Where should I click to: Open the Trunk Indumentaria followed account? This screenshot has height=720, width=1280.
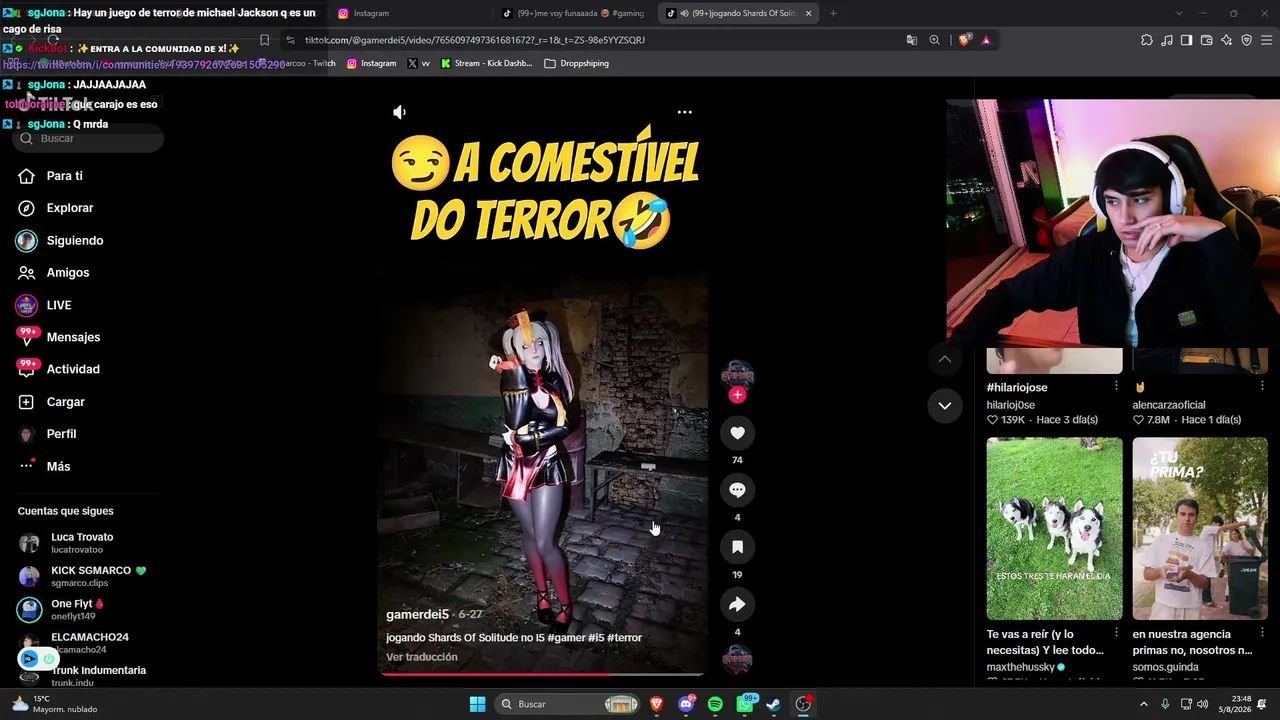pyautogui.click(x=98, y=675)
